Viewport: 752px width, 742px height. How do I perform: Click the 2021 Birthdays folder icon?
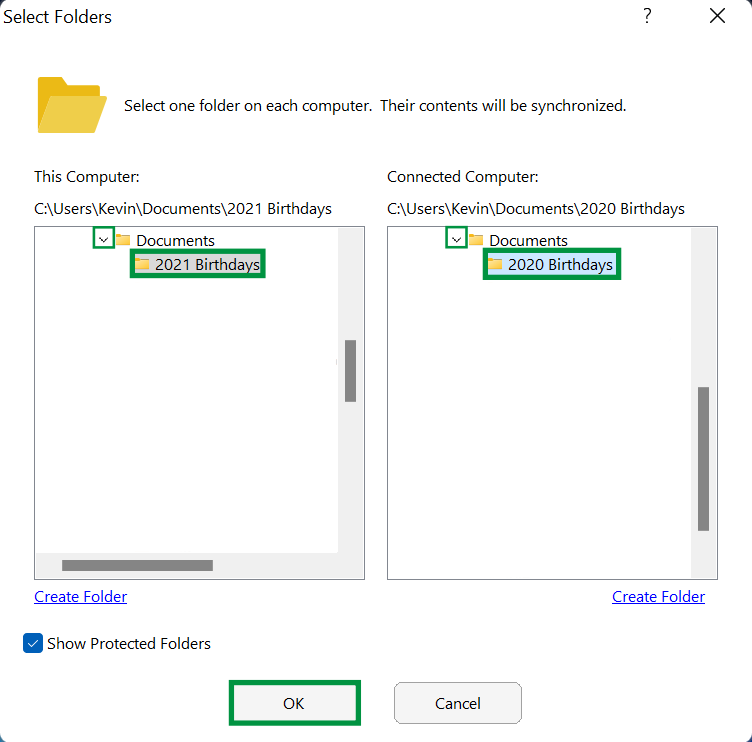point(142,264)
